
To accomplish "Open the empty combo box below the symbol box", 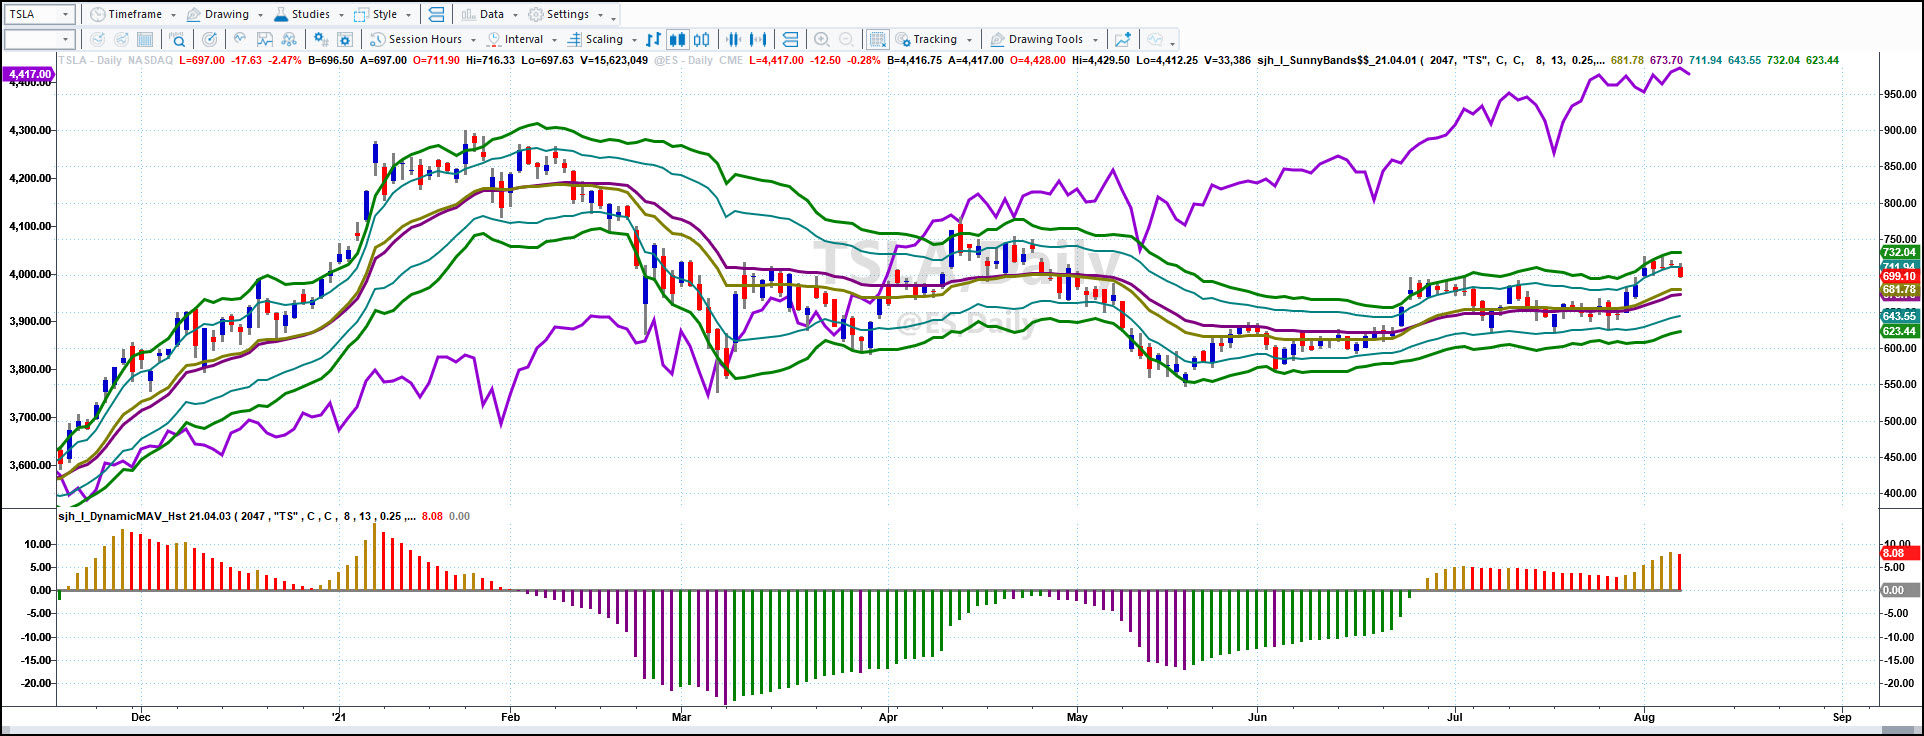I will [39, 39].
